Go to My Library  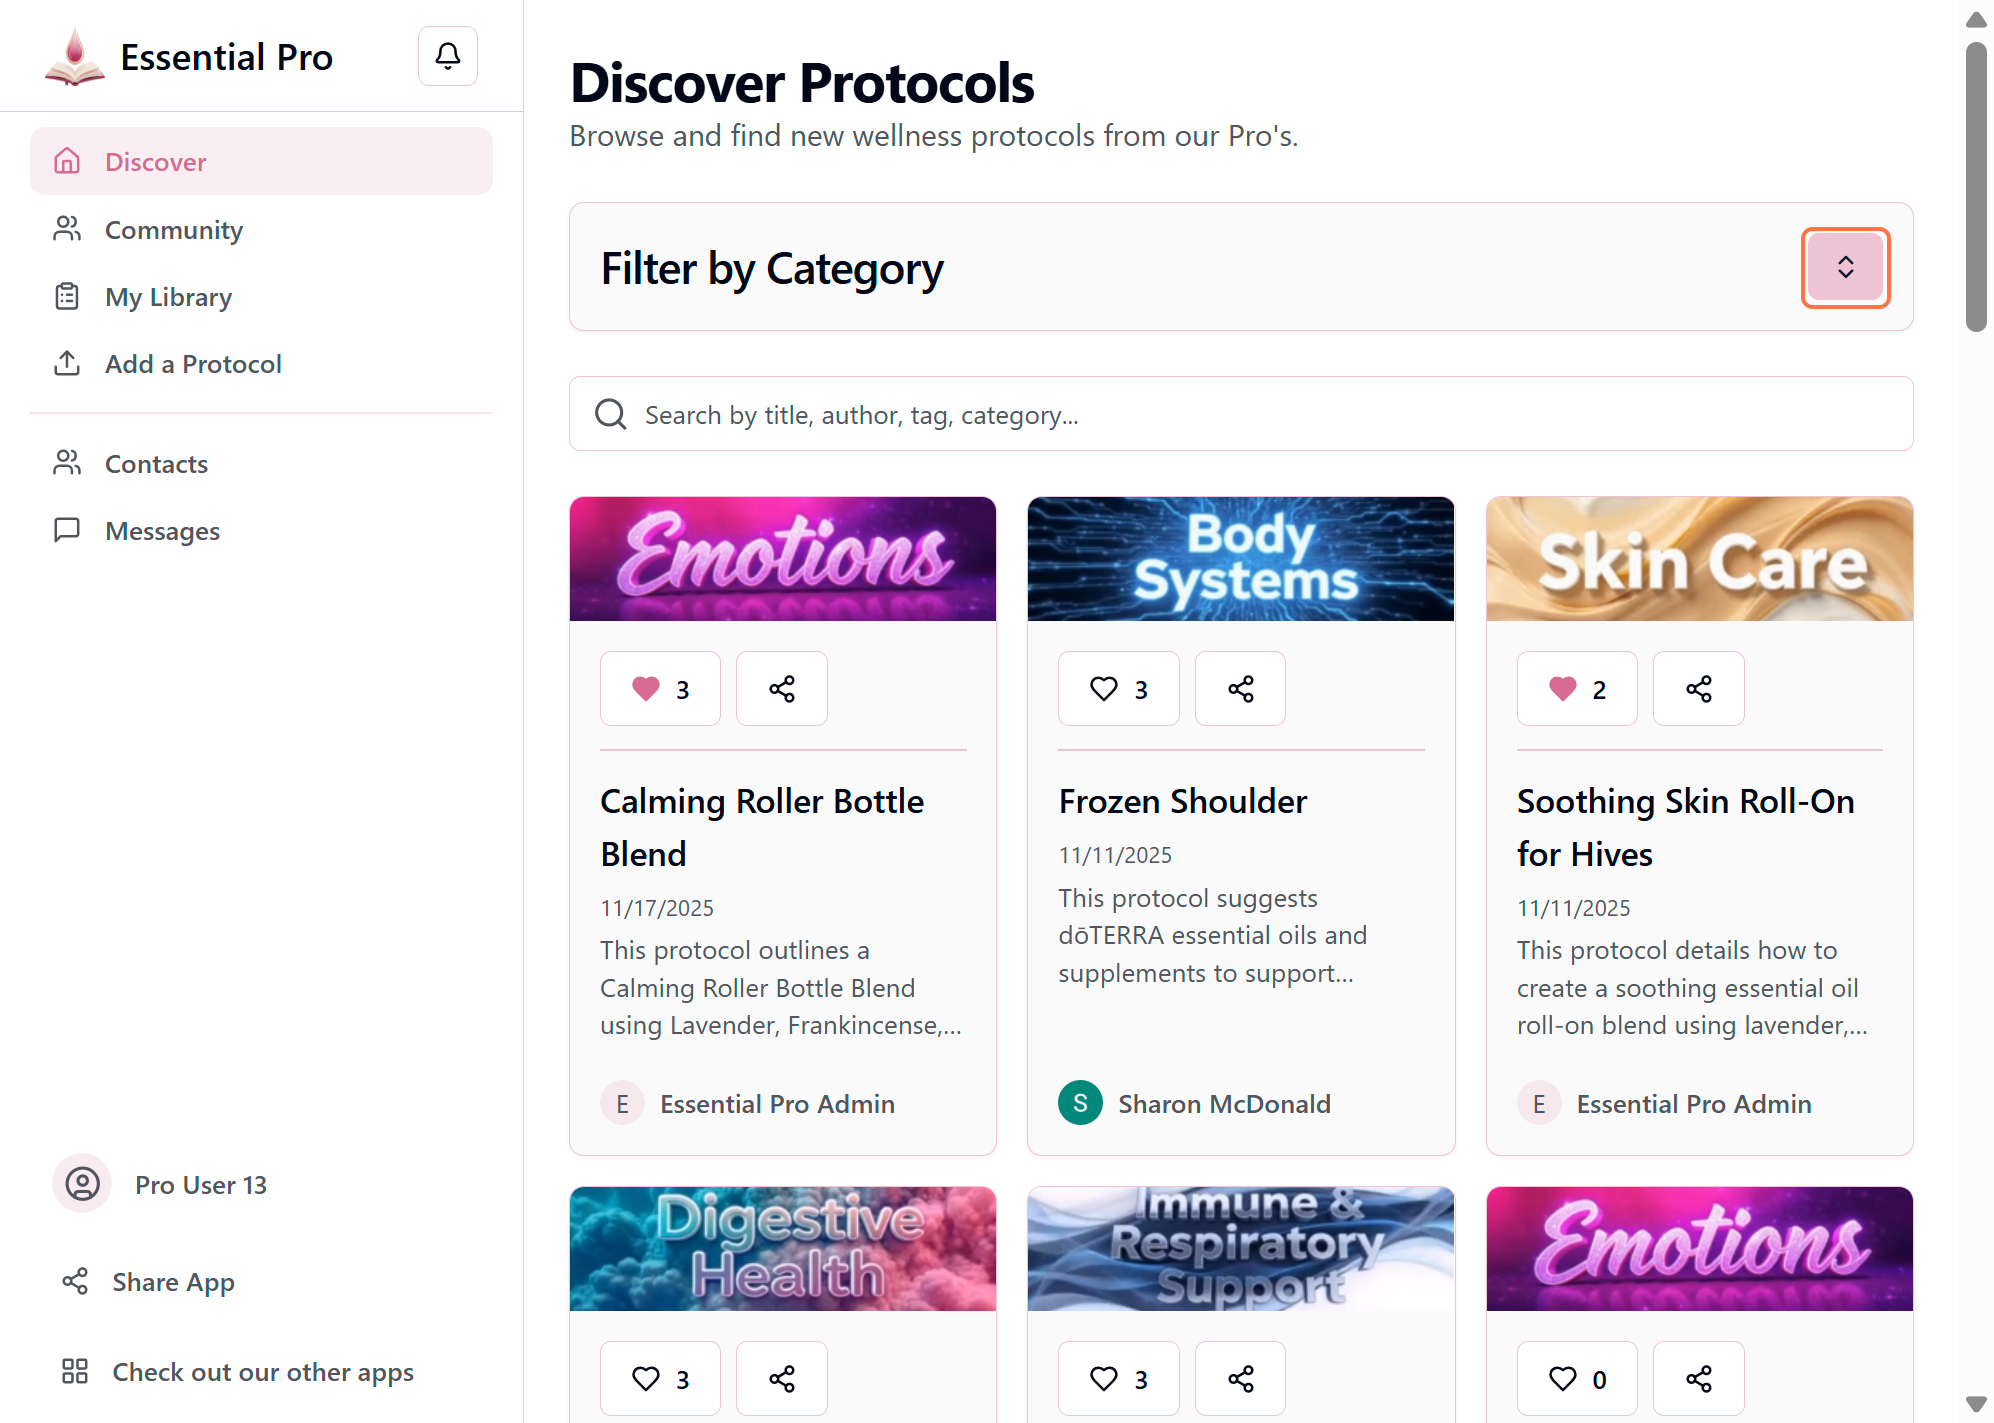[x=168, y=297]
